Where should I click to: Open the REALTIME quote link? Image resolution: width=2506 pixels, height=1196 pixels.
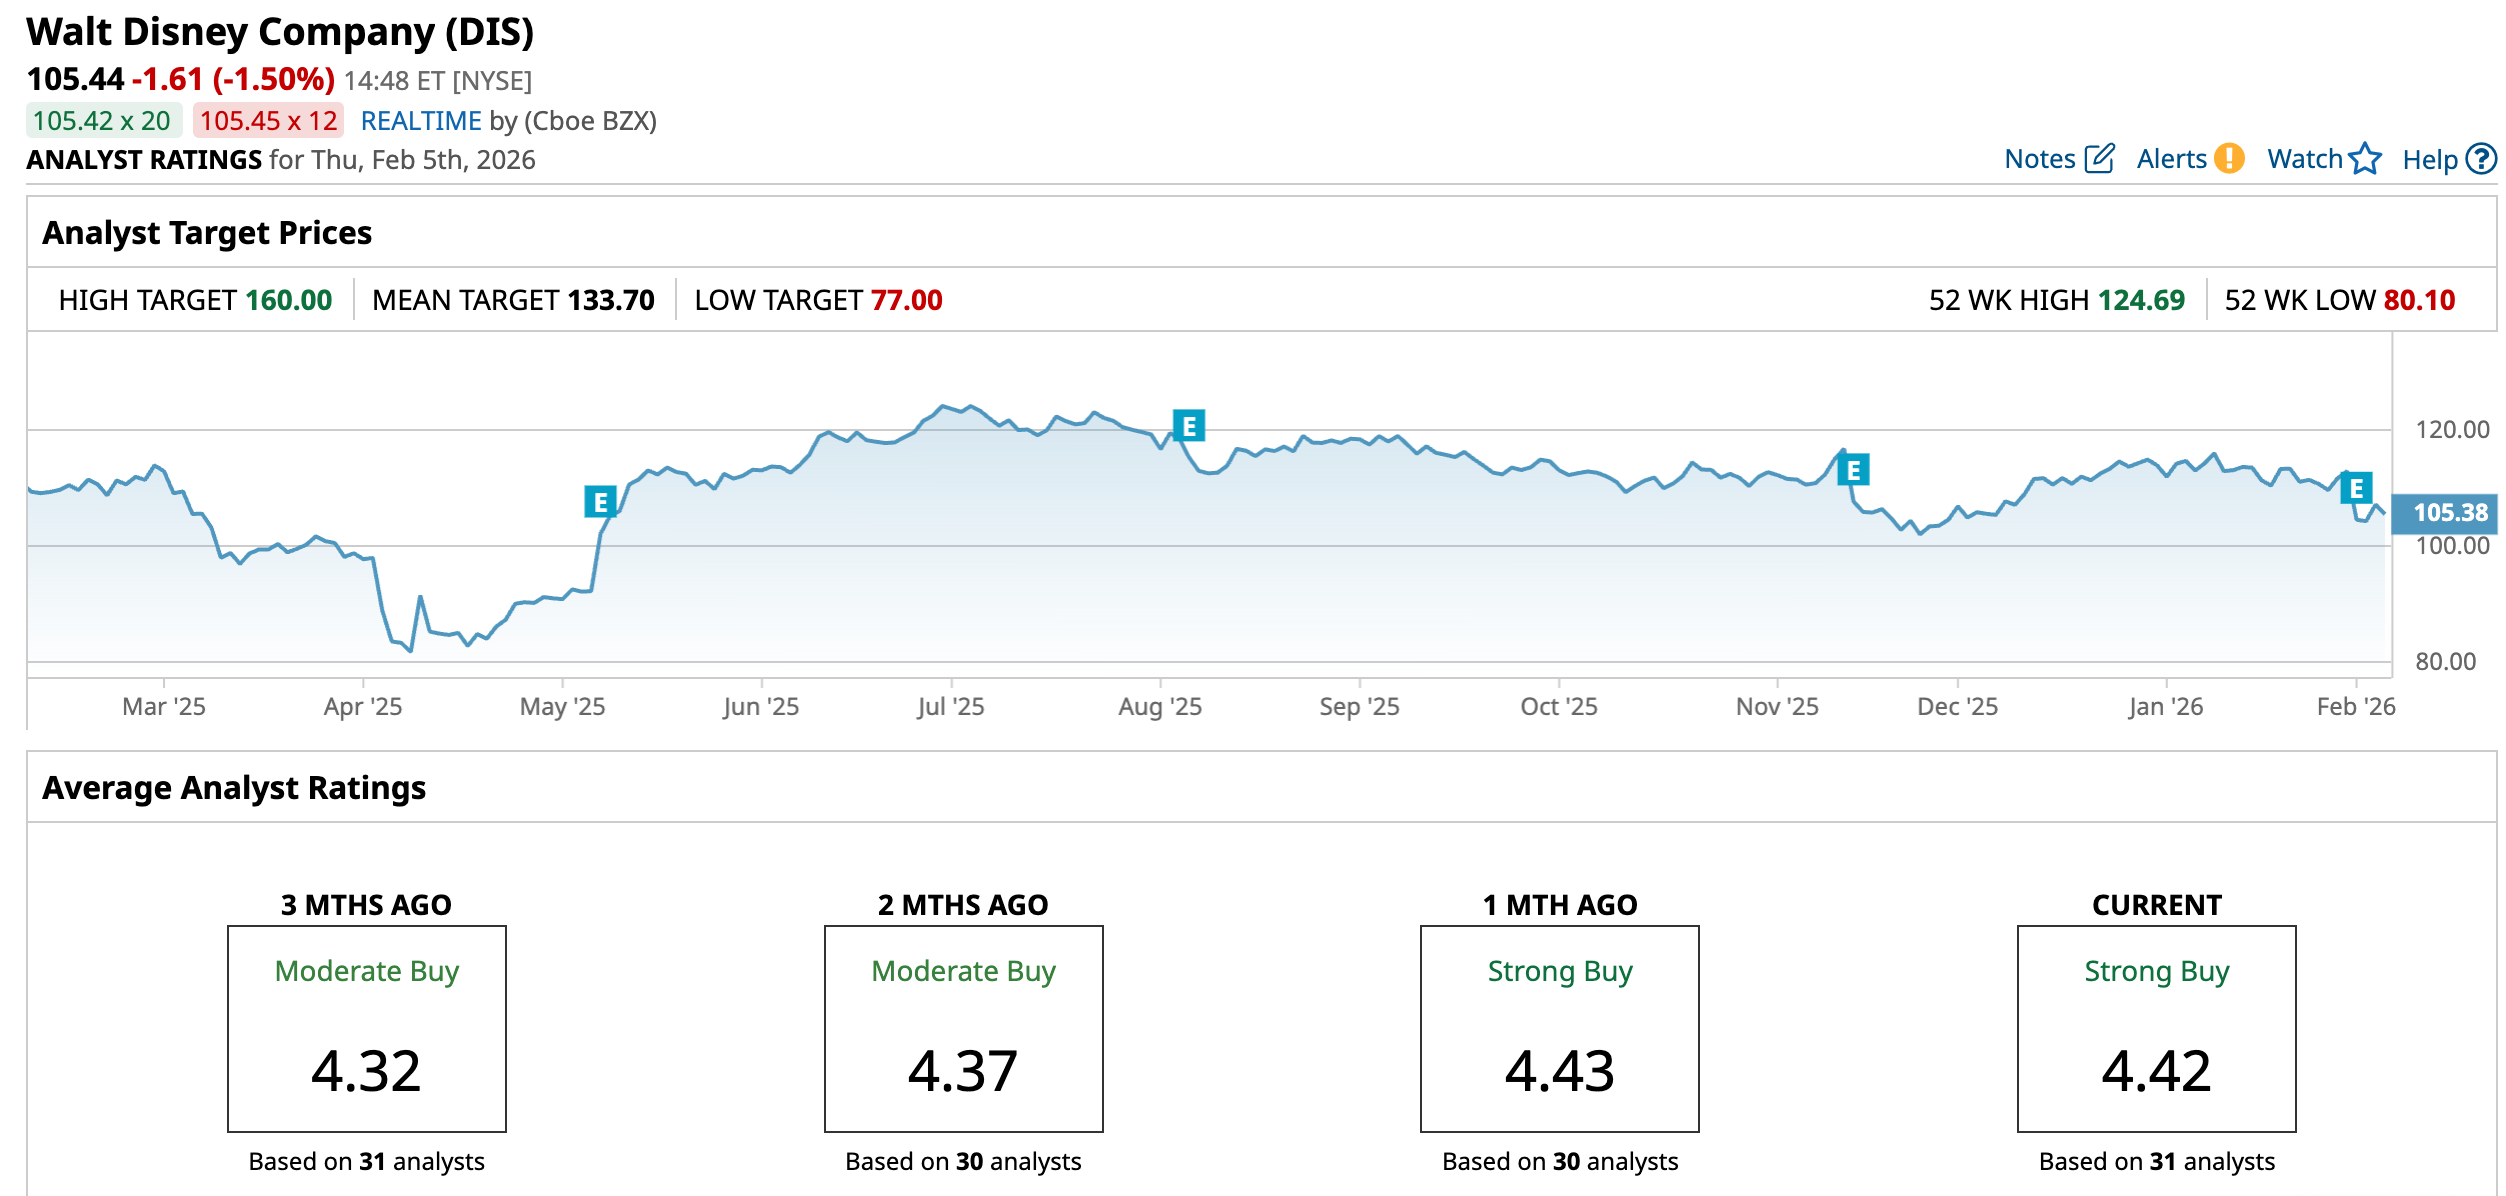(x=421, y=121)
